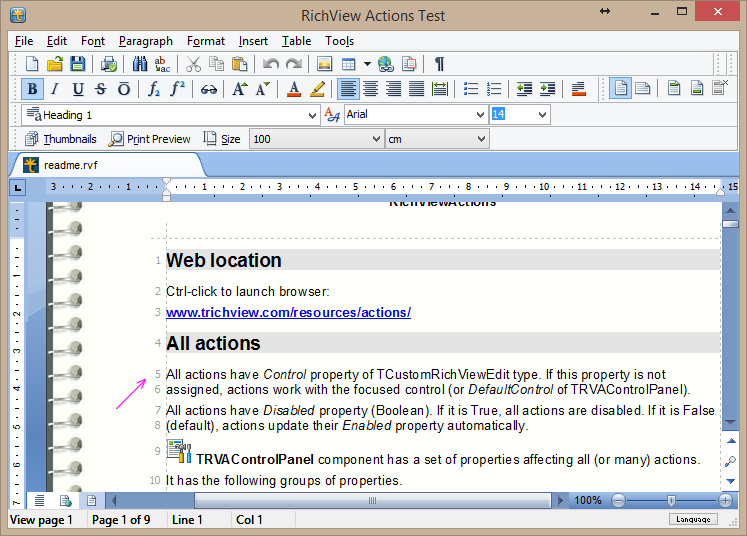This screenshot has height=536, width=747.
Task: Click the Save document icon
Action: pyautogui.click(x=77, y=64)
